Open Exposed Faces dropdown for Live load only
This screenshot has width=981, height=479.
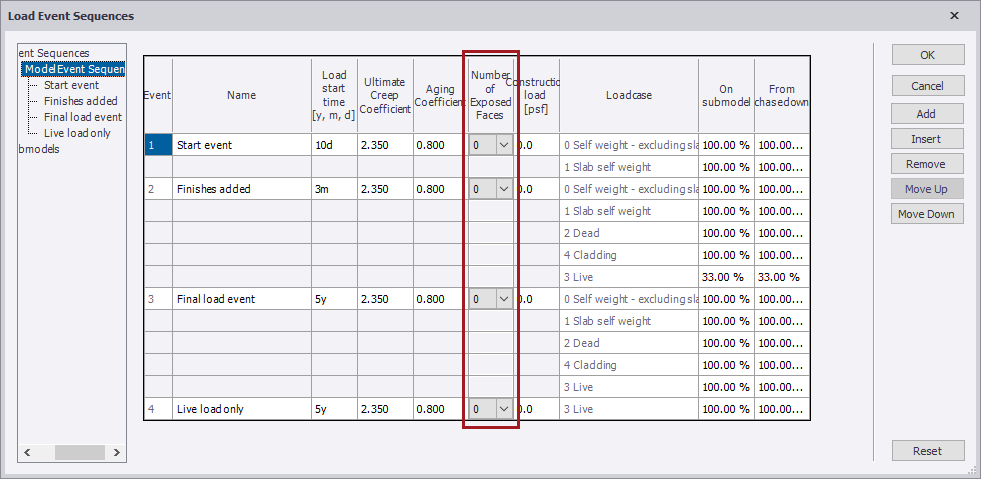click(504, 409)
